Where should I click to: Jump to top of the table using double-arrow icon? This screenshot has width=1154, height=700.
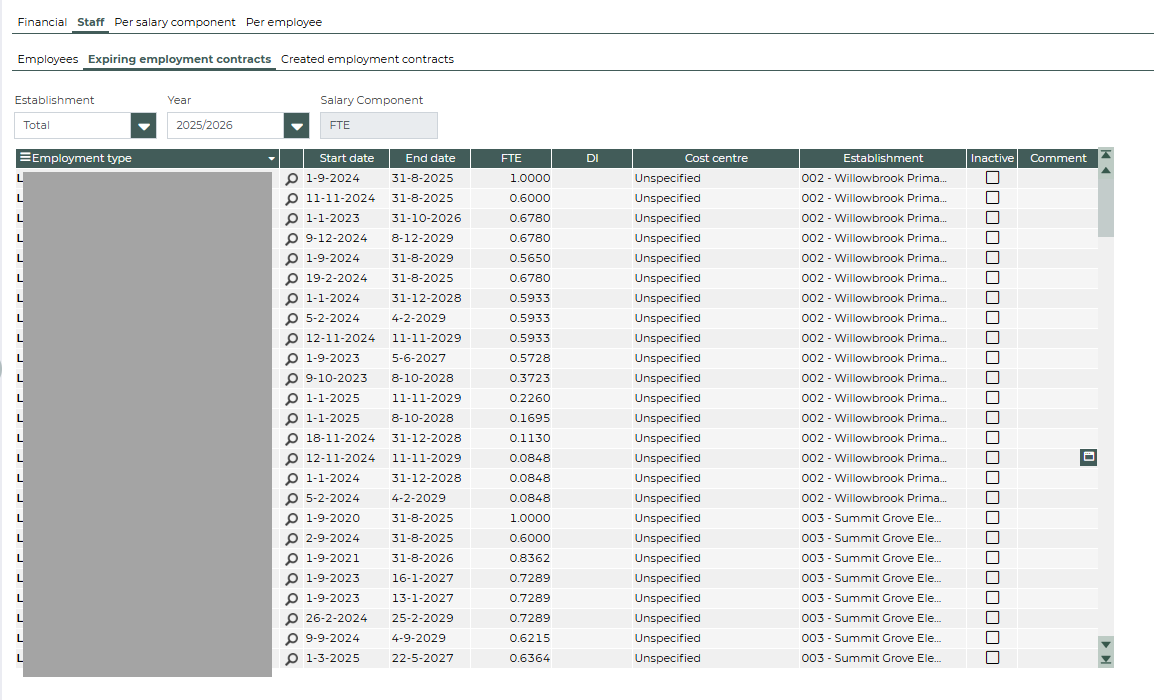pos(1105,155)
